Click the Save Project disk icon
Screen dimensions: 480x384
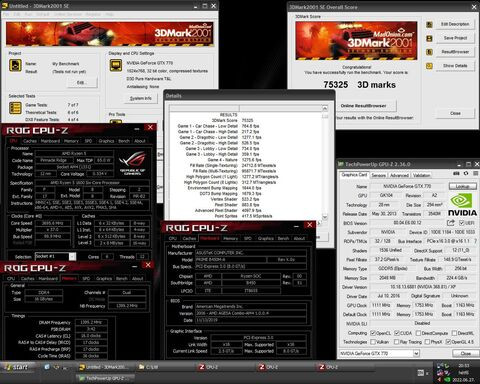(429, 38)
